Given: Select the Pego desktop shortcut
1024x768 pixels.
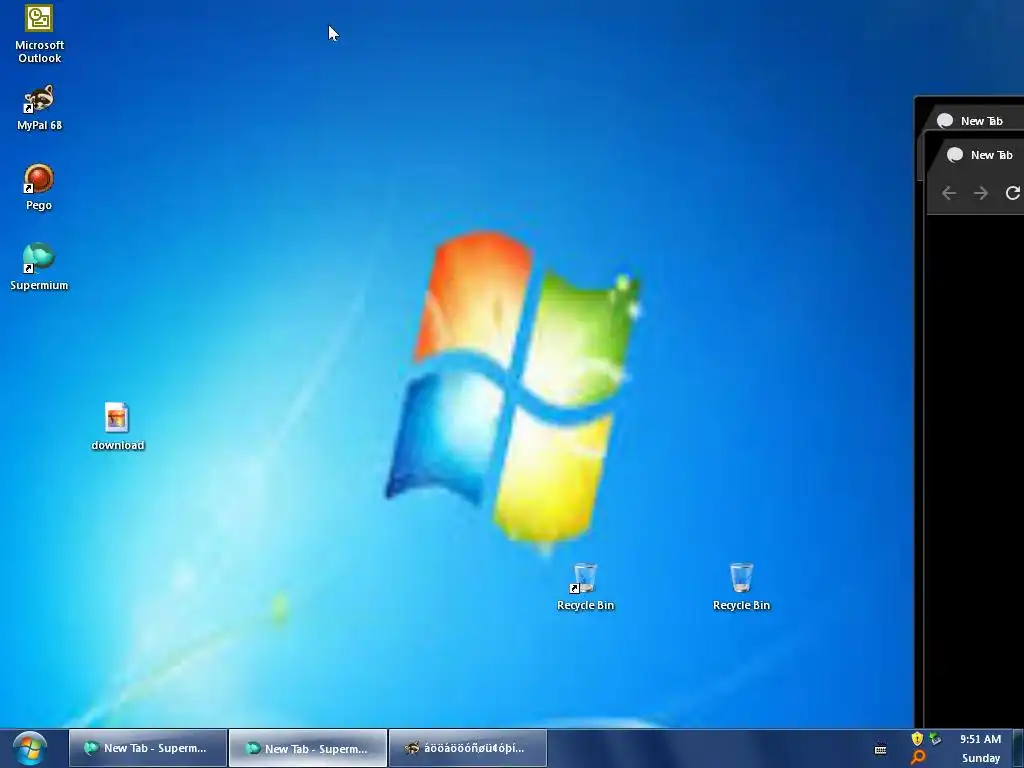Looking at the screenshot, I should tap(39, 187).
